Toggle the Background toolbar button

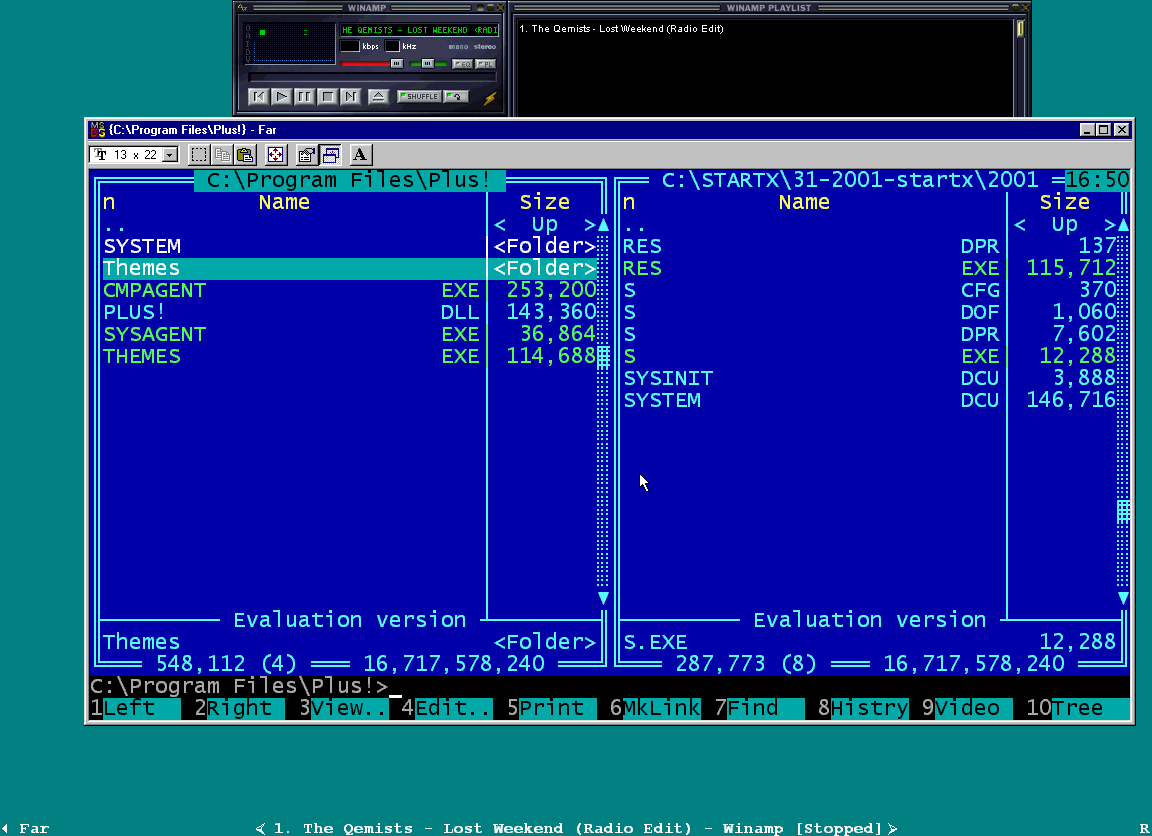(x=331, y=155)
